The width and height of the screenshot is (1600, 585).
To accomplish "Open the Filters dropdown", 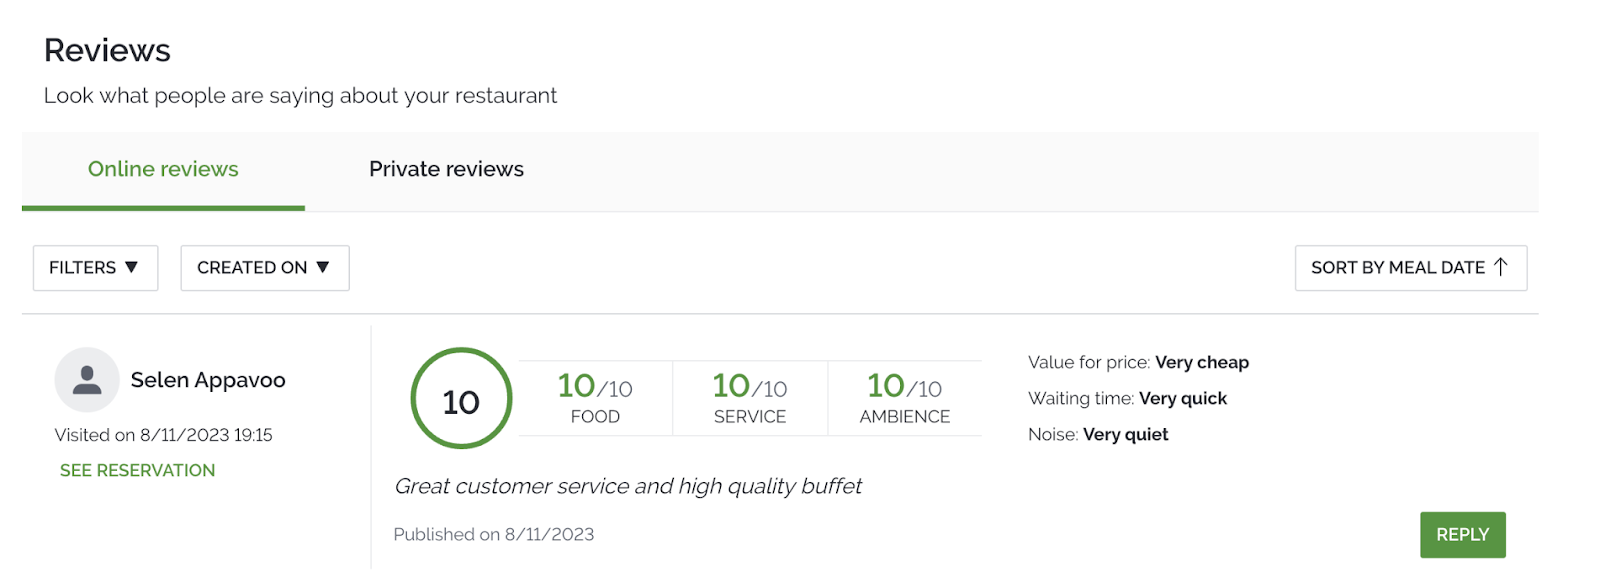I will (x=95, y=268).
